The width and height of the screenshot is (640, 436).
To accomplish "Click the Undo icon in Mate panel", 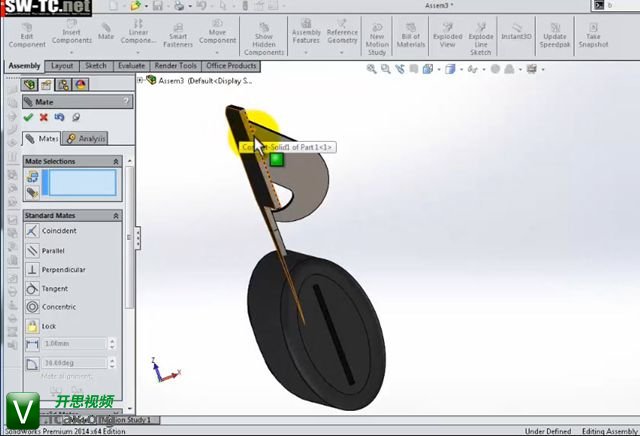I will point(60,118).
